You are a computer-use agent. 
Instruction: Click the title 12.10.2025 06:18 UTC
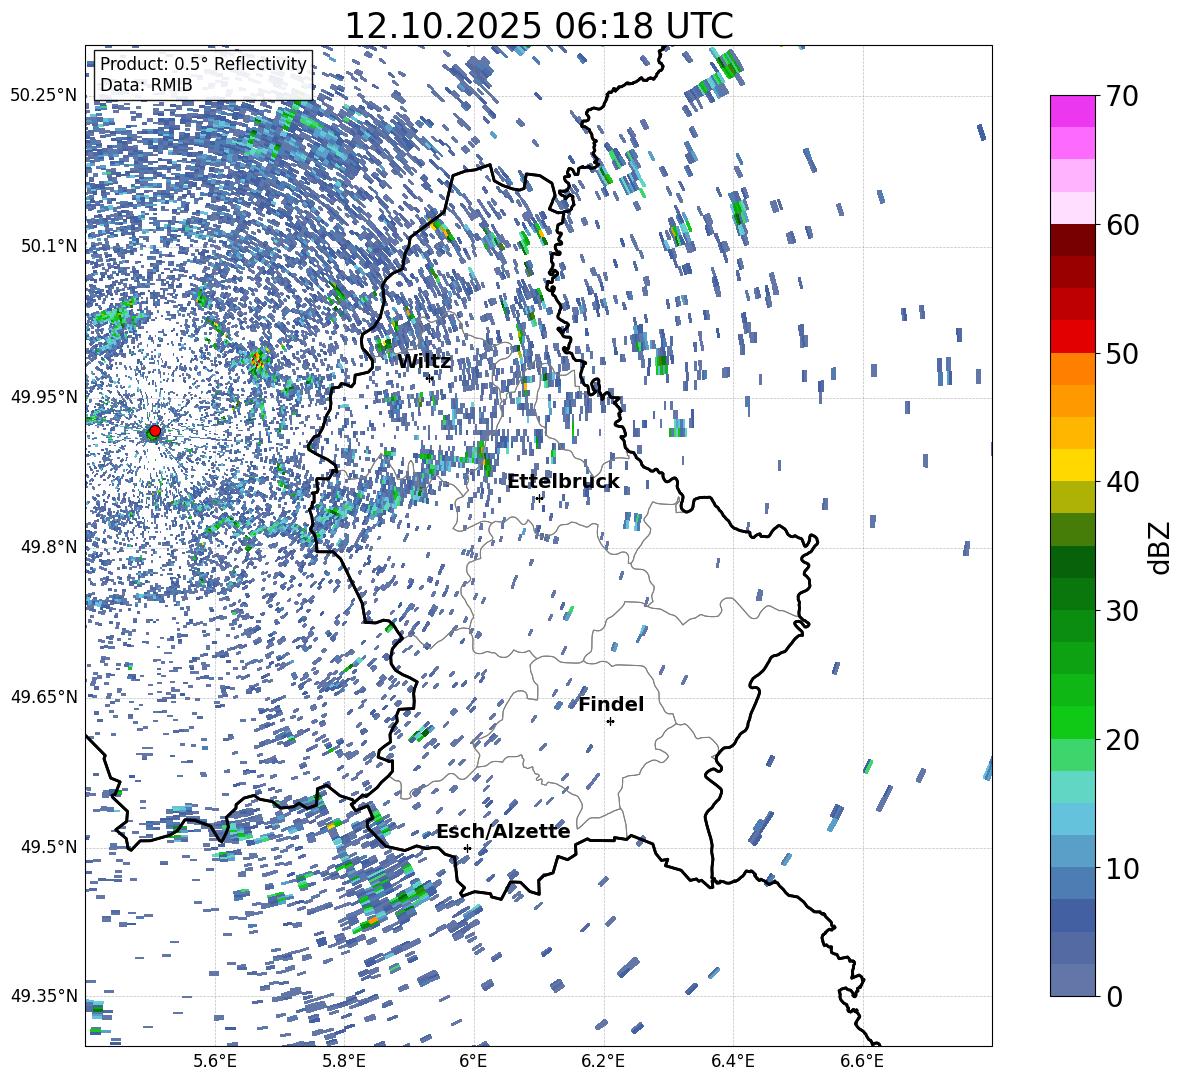click(539, 26)
